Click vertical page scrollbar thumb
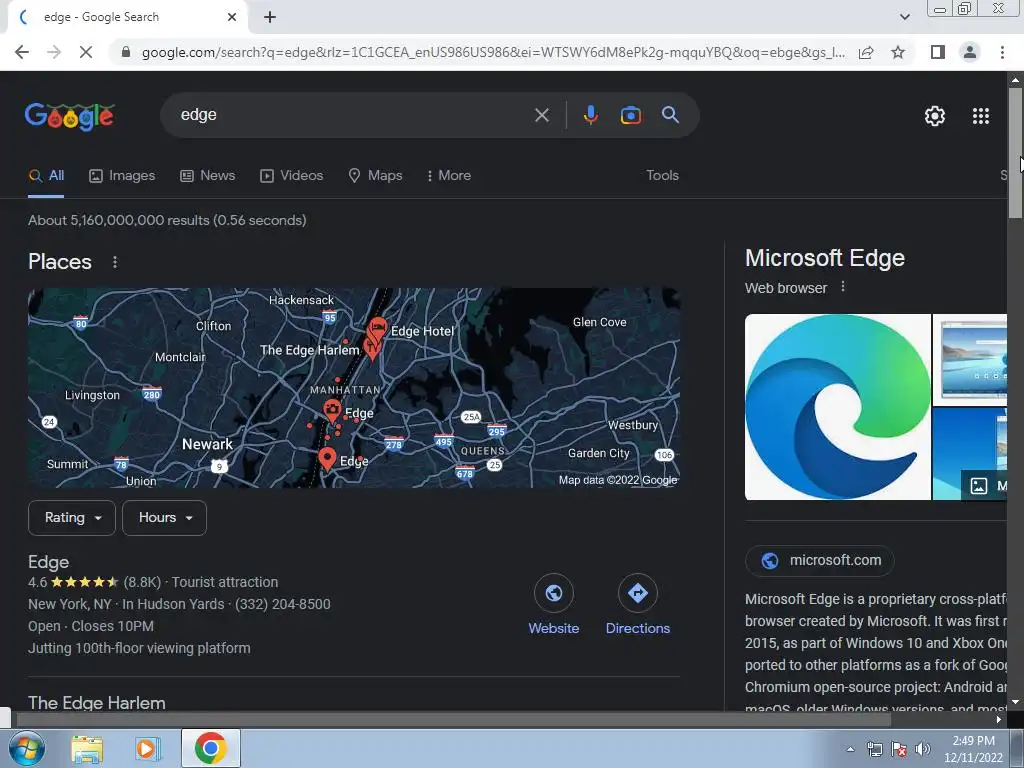1024x768 pixels. (1015, 153)
